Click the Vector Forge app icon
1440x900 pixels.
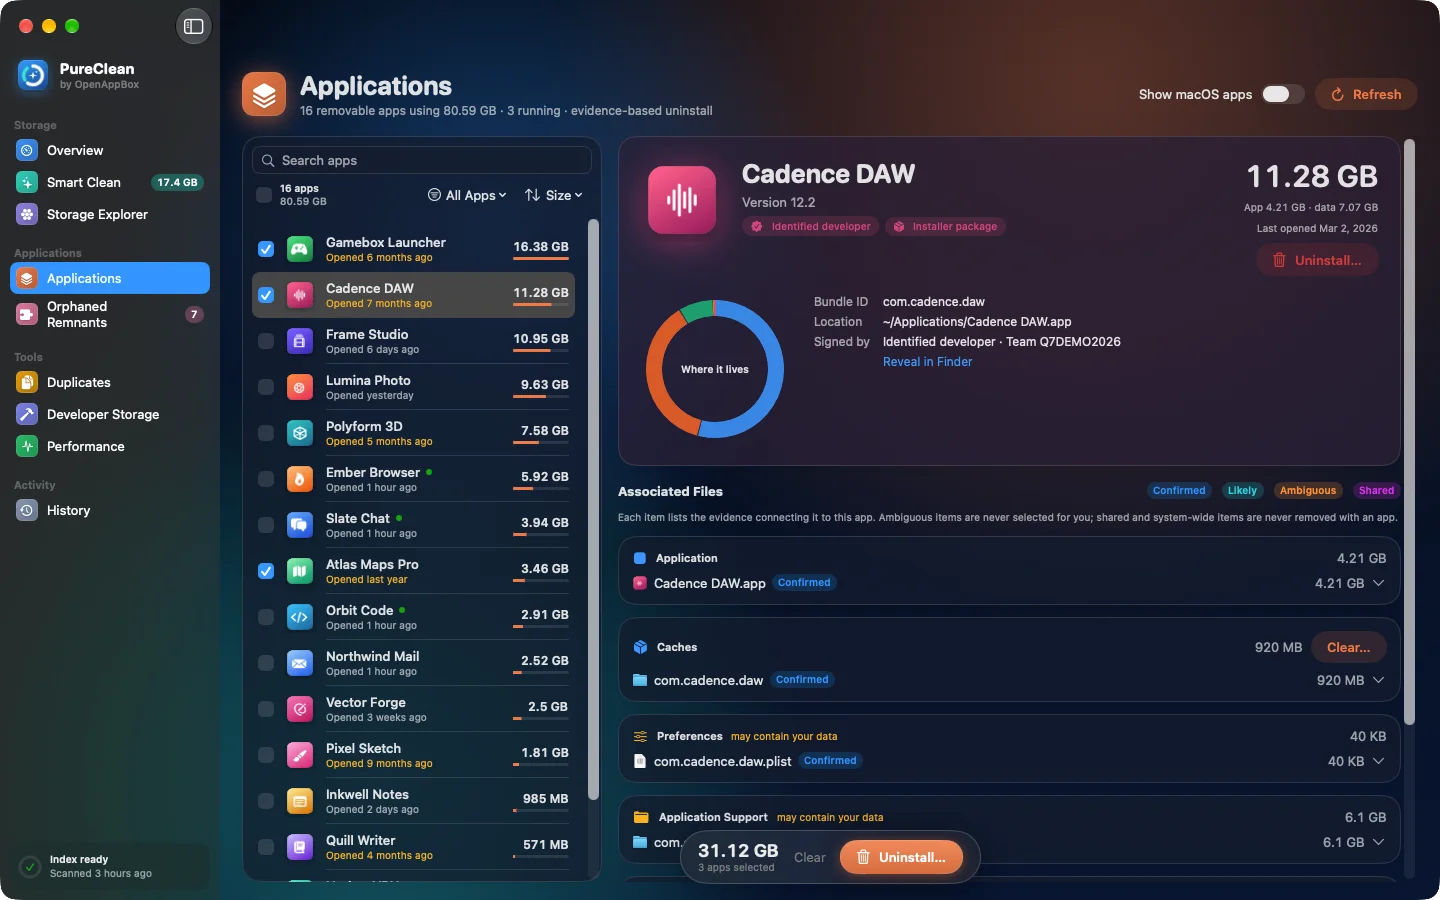300,709
